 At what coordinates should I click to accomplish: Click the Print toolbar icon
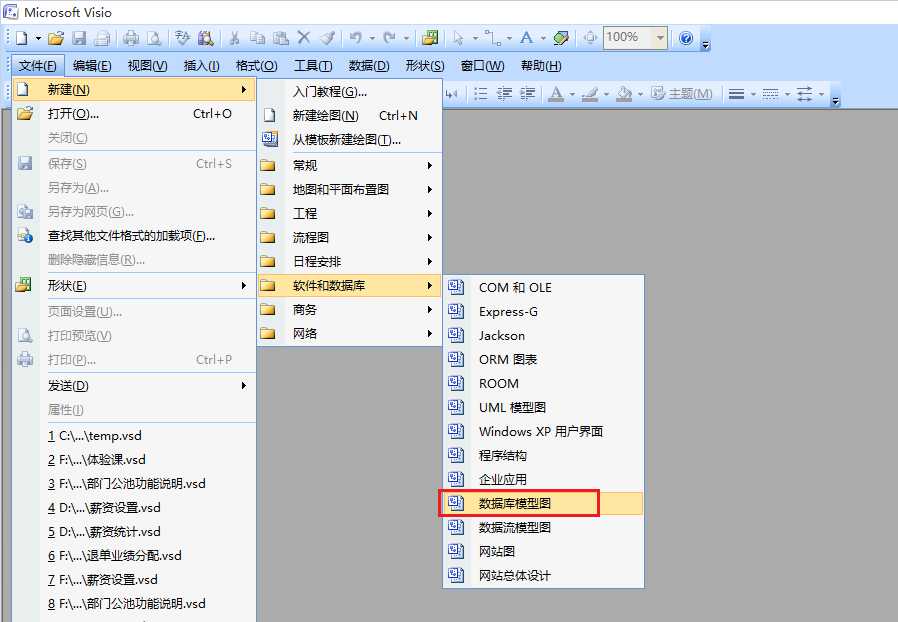[131, 38]
